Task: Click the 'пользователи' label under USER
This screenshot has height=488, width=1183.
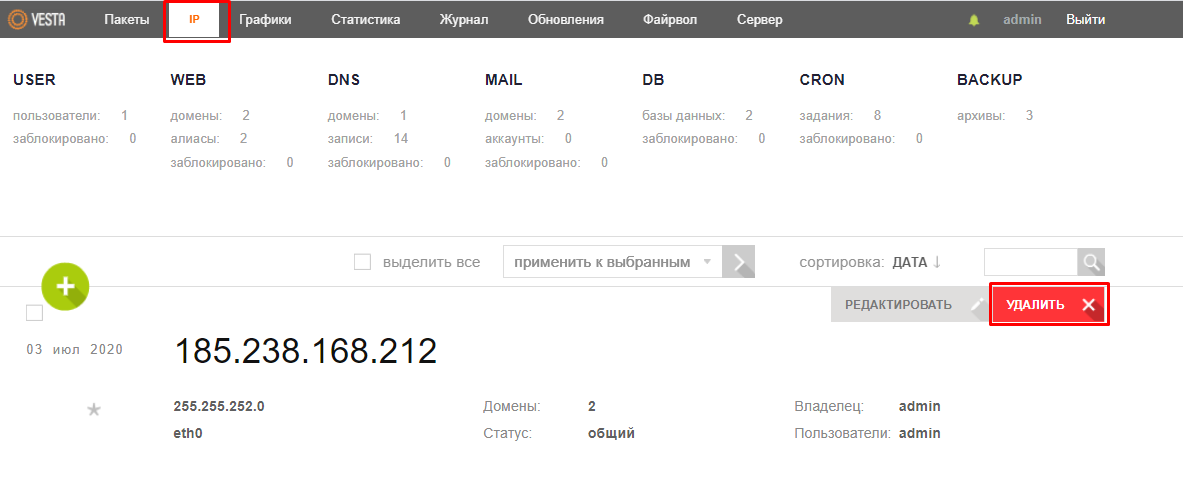Action: click(57, 116)
